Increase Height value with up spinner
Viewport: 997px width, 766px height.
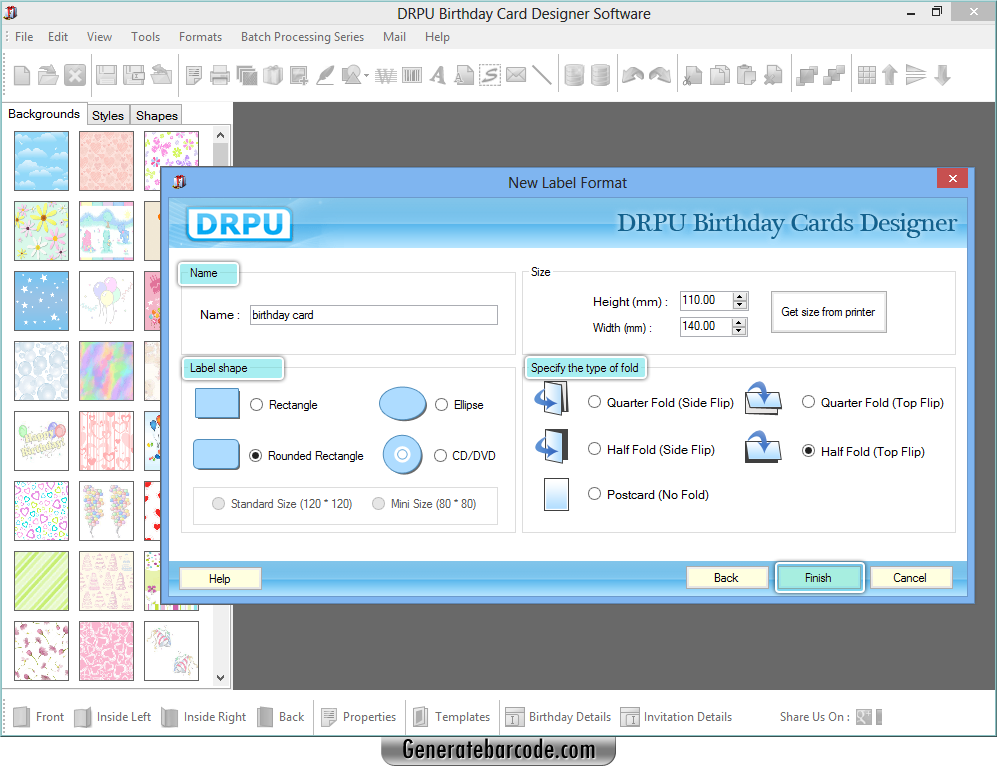(x=739, y=296)
